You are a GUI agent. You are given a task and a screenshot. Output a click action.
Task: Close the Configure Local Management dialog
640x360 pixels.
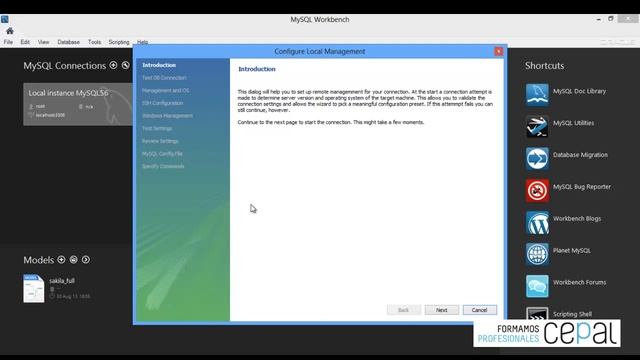(498, 51)
